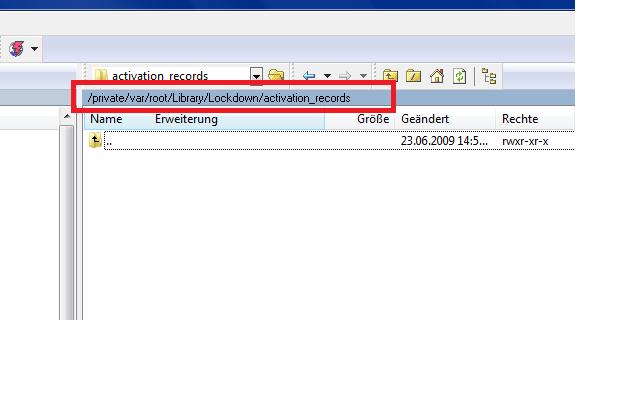
Task: Refresh the remote directory listing
Action: click(x=459, y=75)
